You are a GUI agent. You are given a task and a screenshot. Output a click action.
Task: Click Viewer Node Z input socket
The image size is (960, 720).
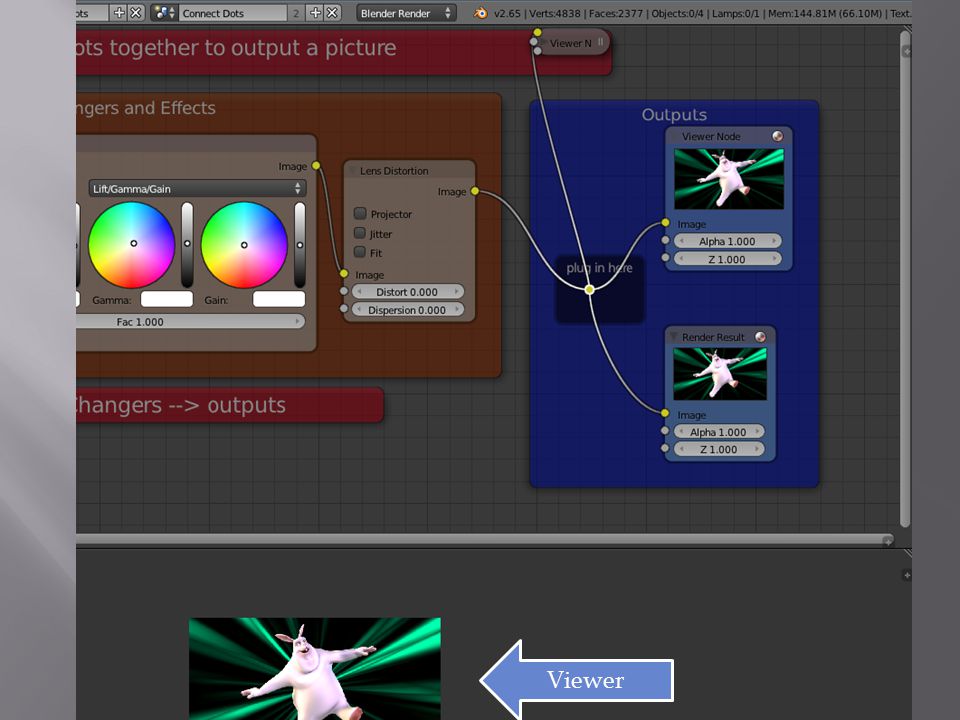[x=666, y=258]
